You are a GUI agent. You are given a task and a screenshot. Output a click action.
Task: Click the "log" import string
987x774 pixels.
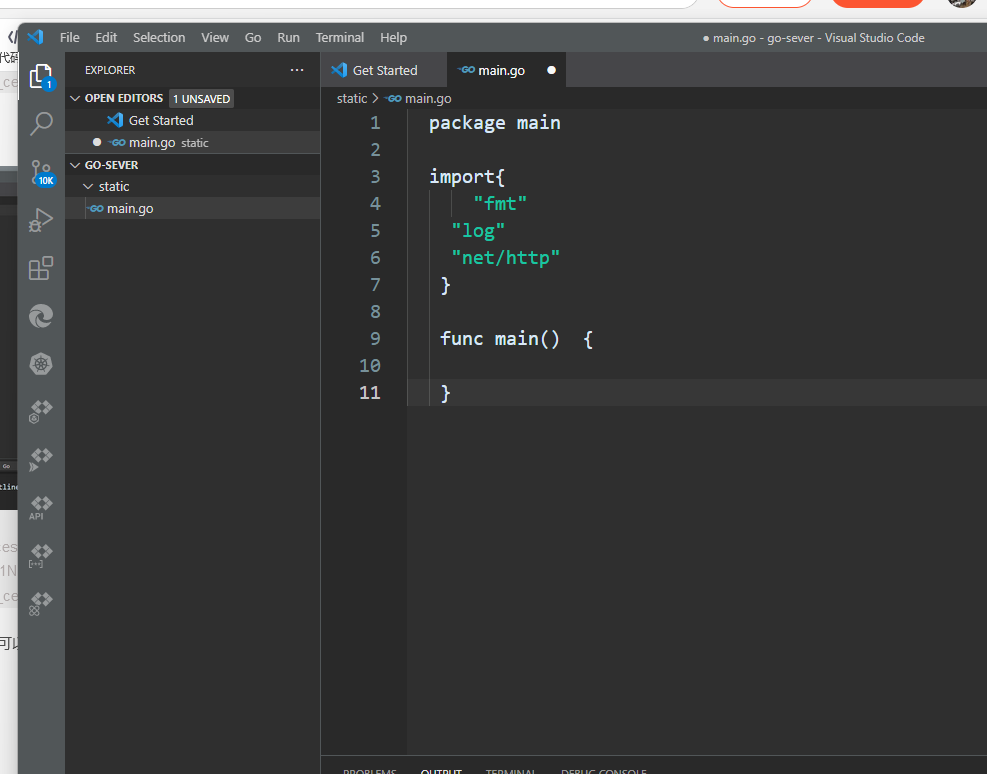pos(478,231)
